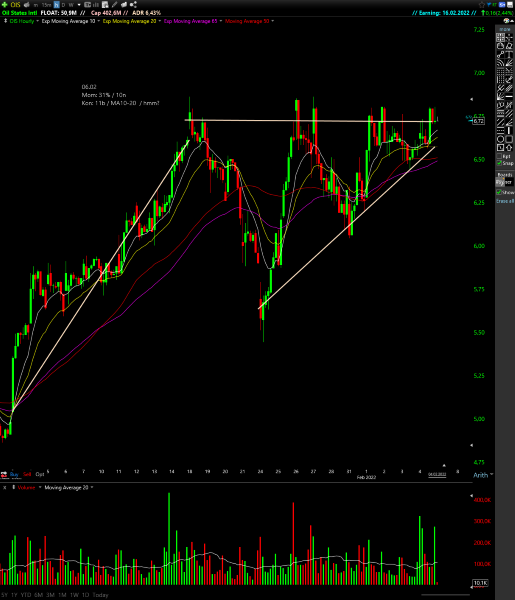
Task: Select the pencil drawing icon in top toolbar
Action: tap(114, 5)
